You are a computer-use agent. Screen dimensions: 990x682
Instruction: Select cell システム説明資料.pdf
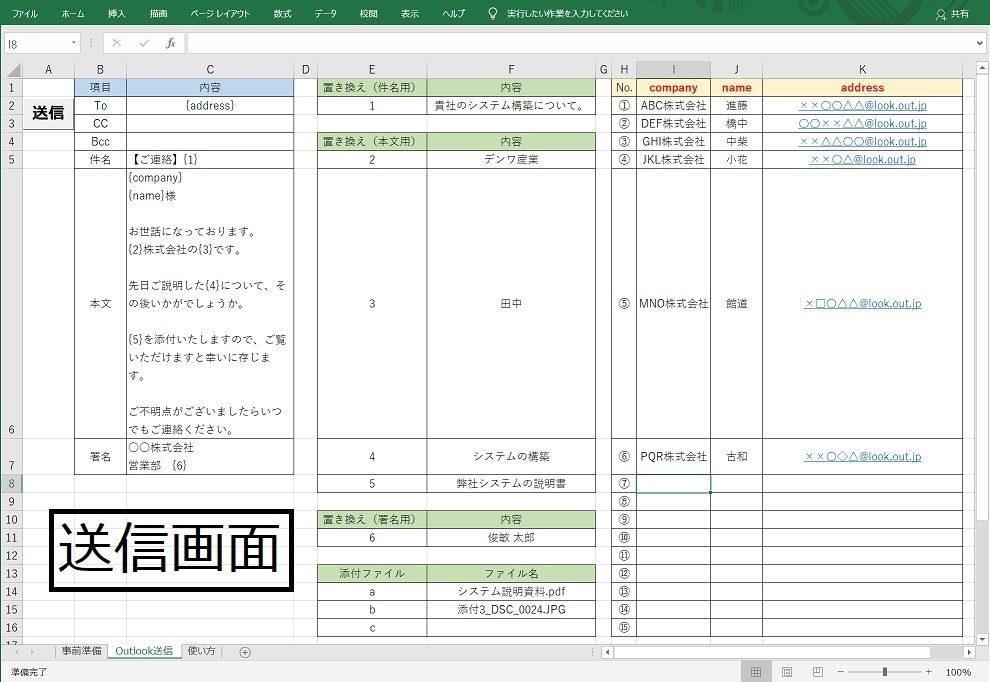pyautogui.click(x=511, y=592)
